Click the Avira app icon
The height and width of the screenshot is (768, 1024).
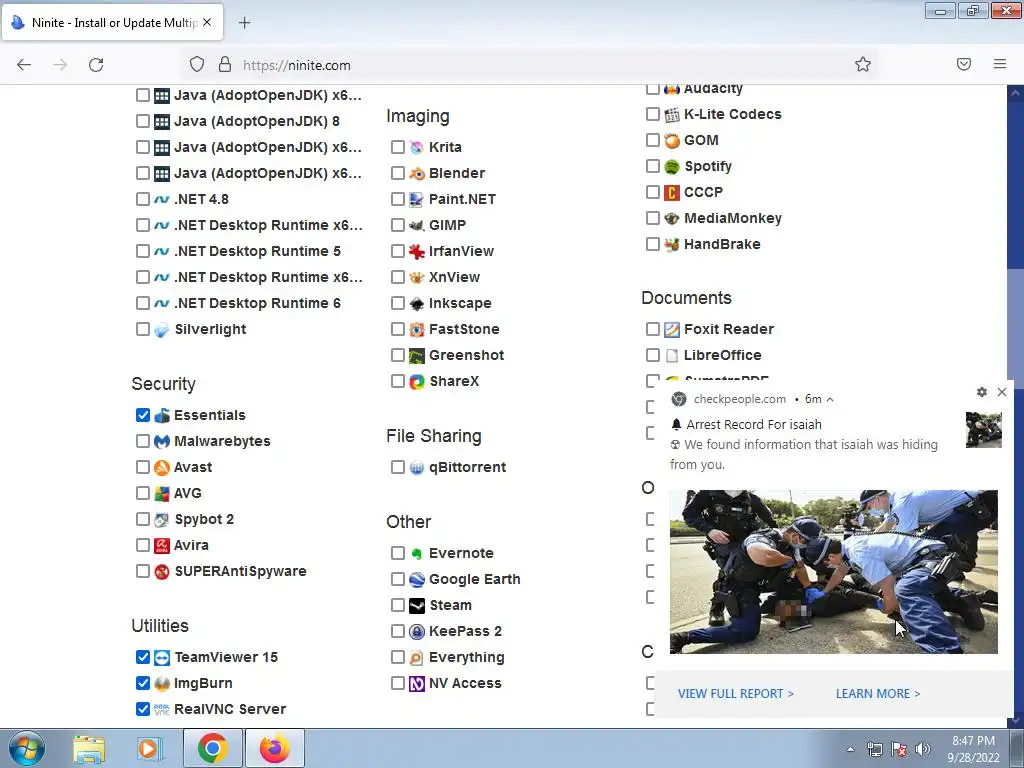pyautogui.click(x=162, y=545)
